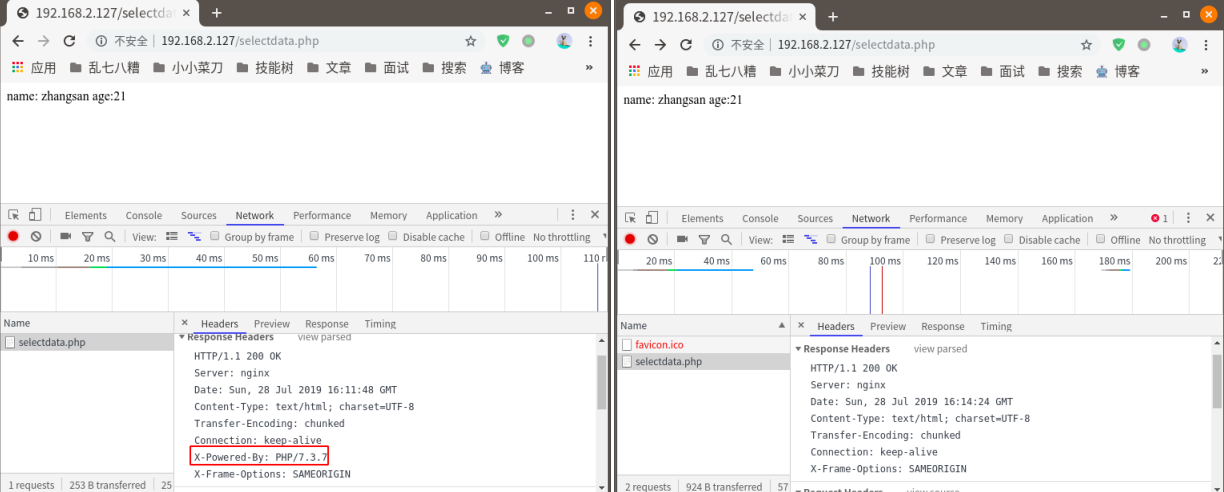This screenshot has width=1224, height=492.
Task: Click right window address bar URL
Action: (x=856, y=45)
